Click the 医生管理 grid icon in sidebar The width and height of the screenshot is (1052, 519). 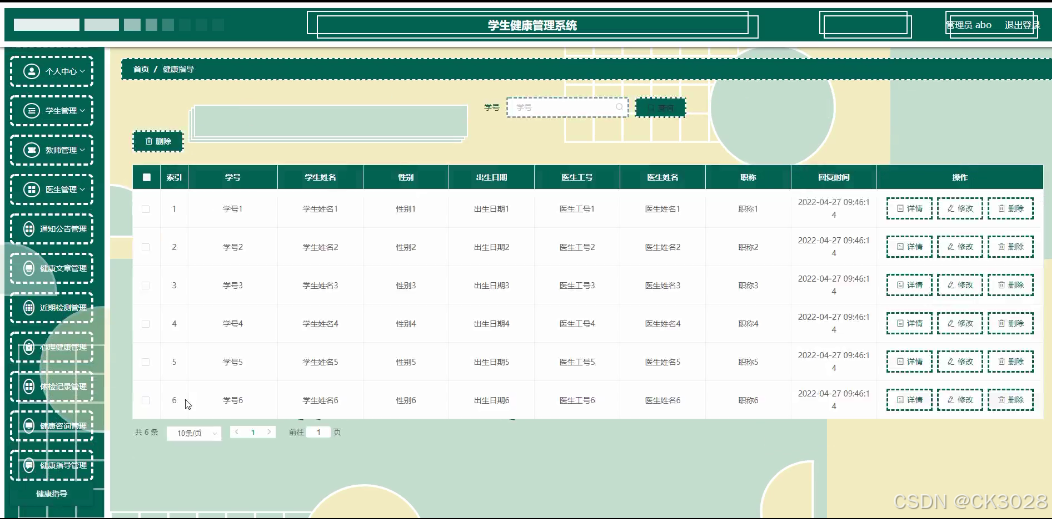pyautogui.click(x=31, y=190)
